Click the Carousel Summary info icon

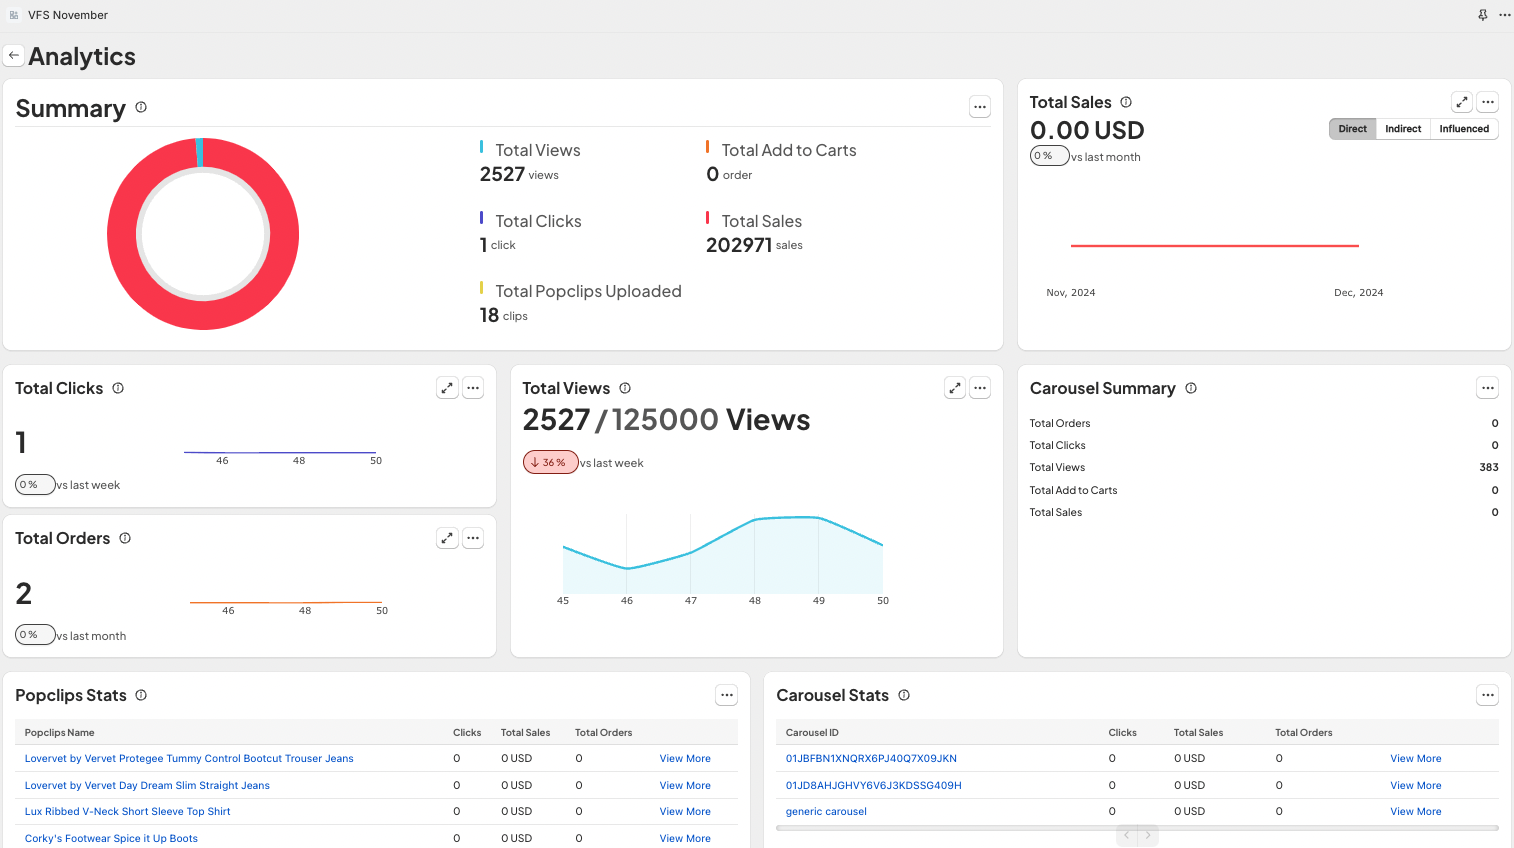click(x=1191, y=388)
